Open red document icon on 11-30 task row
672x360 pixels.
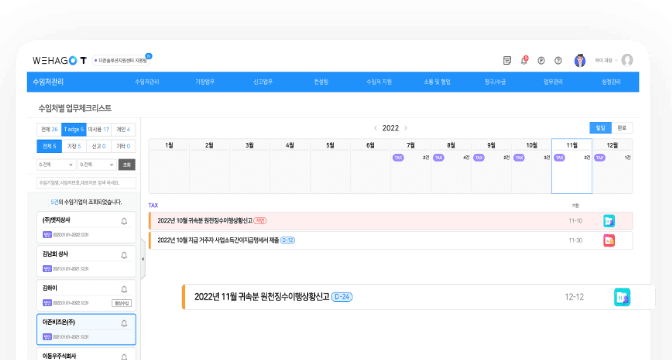pyautogui.click(x=609, y=240)
